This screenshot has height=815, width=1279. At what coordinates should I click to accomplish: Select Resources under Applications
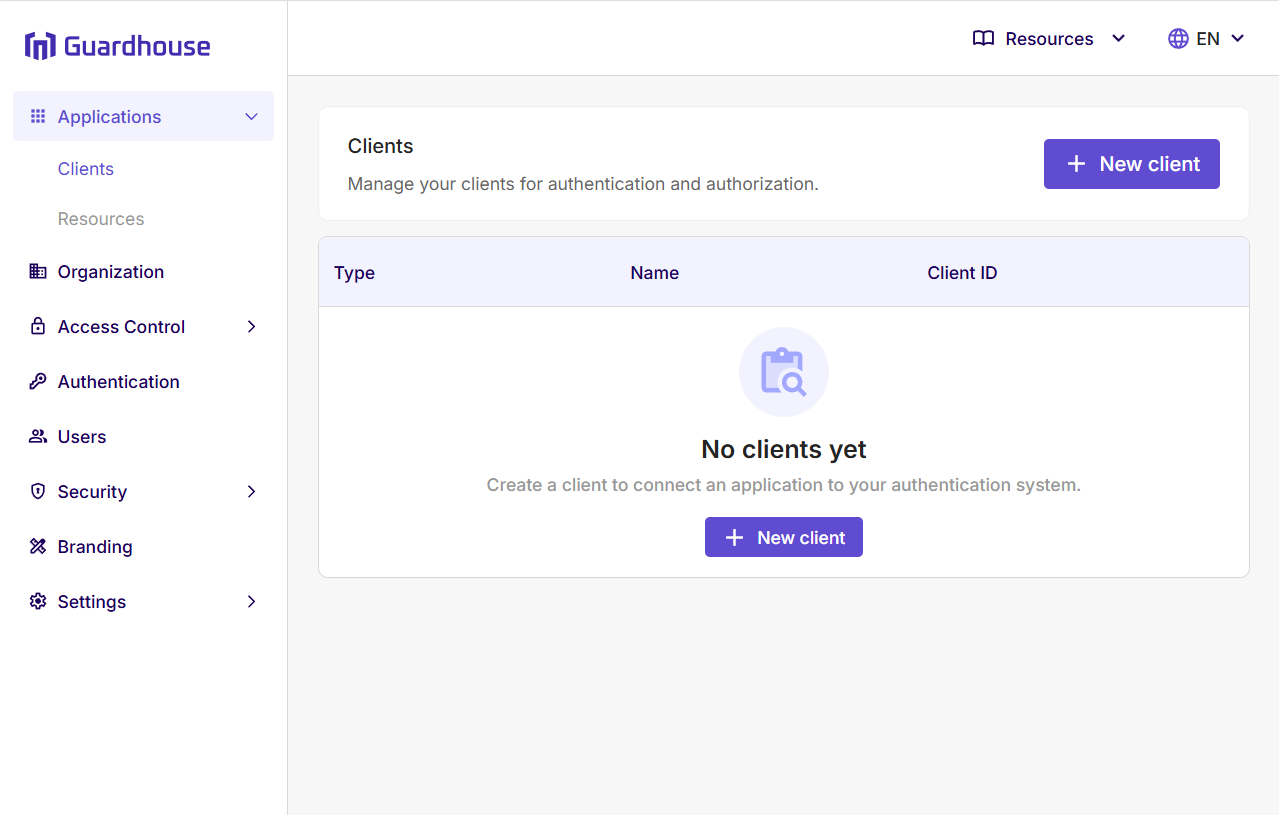point(100,218)
